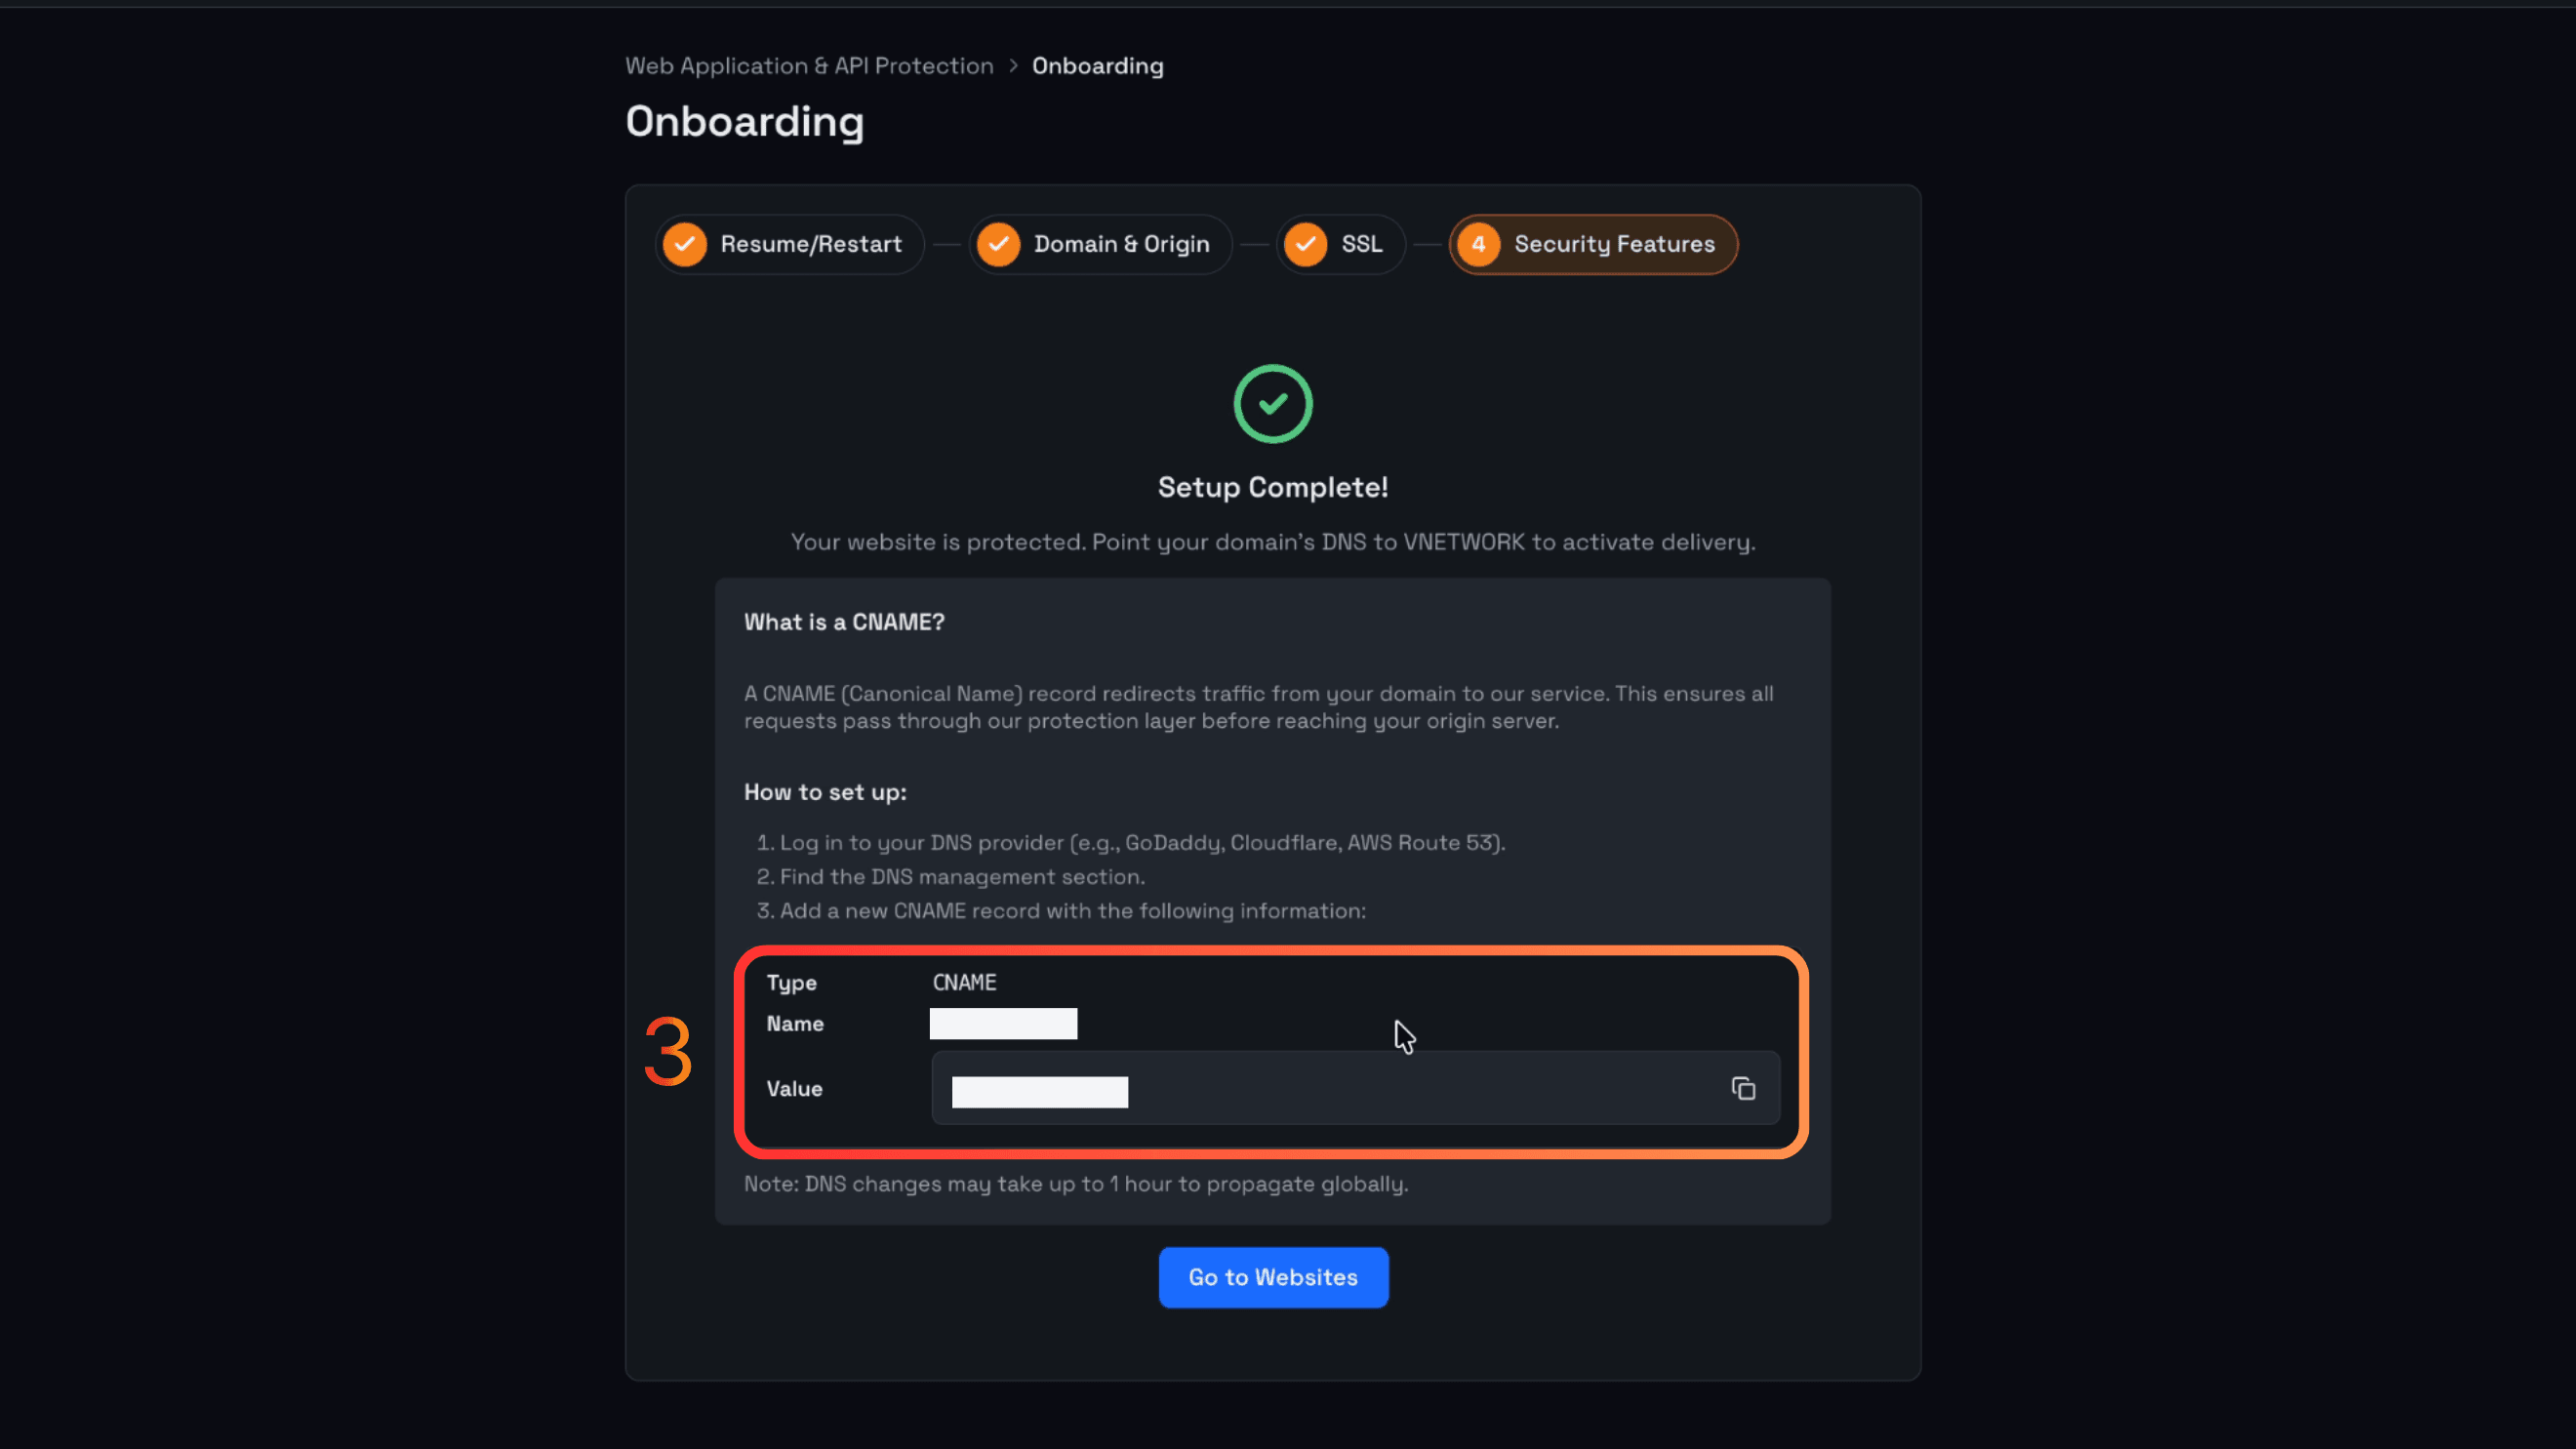Screen dimensions: 2576x1449
Task: Click the Resume/Restart step checkmark icon
Action: point(685,244)
